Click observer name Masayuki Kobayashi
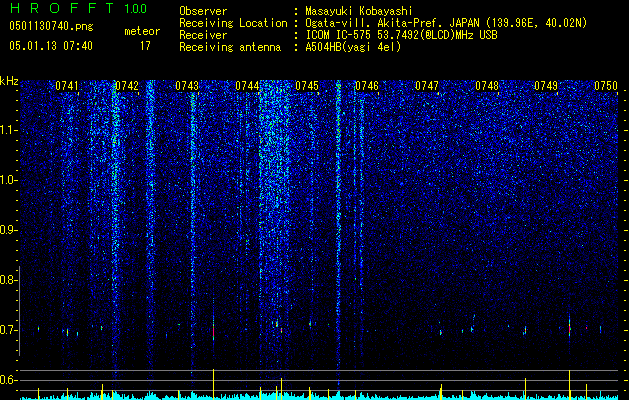The height and width of the screenshot is (400, 629). coord(359,11)
